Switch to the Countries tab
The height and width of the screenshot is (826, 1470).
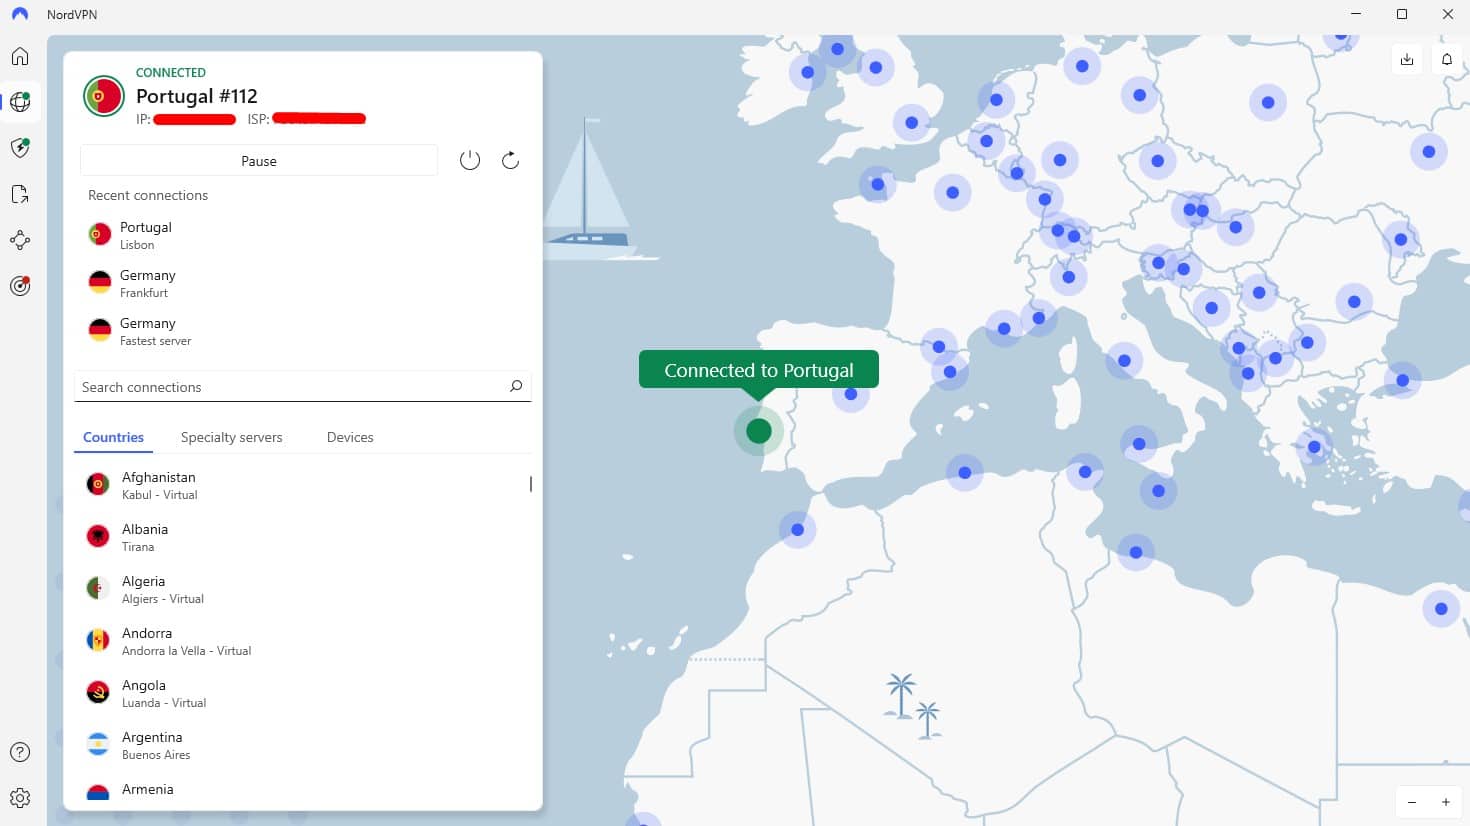[113, 437]
